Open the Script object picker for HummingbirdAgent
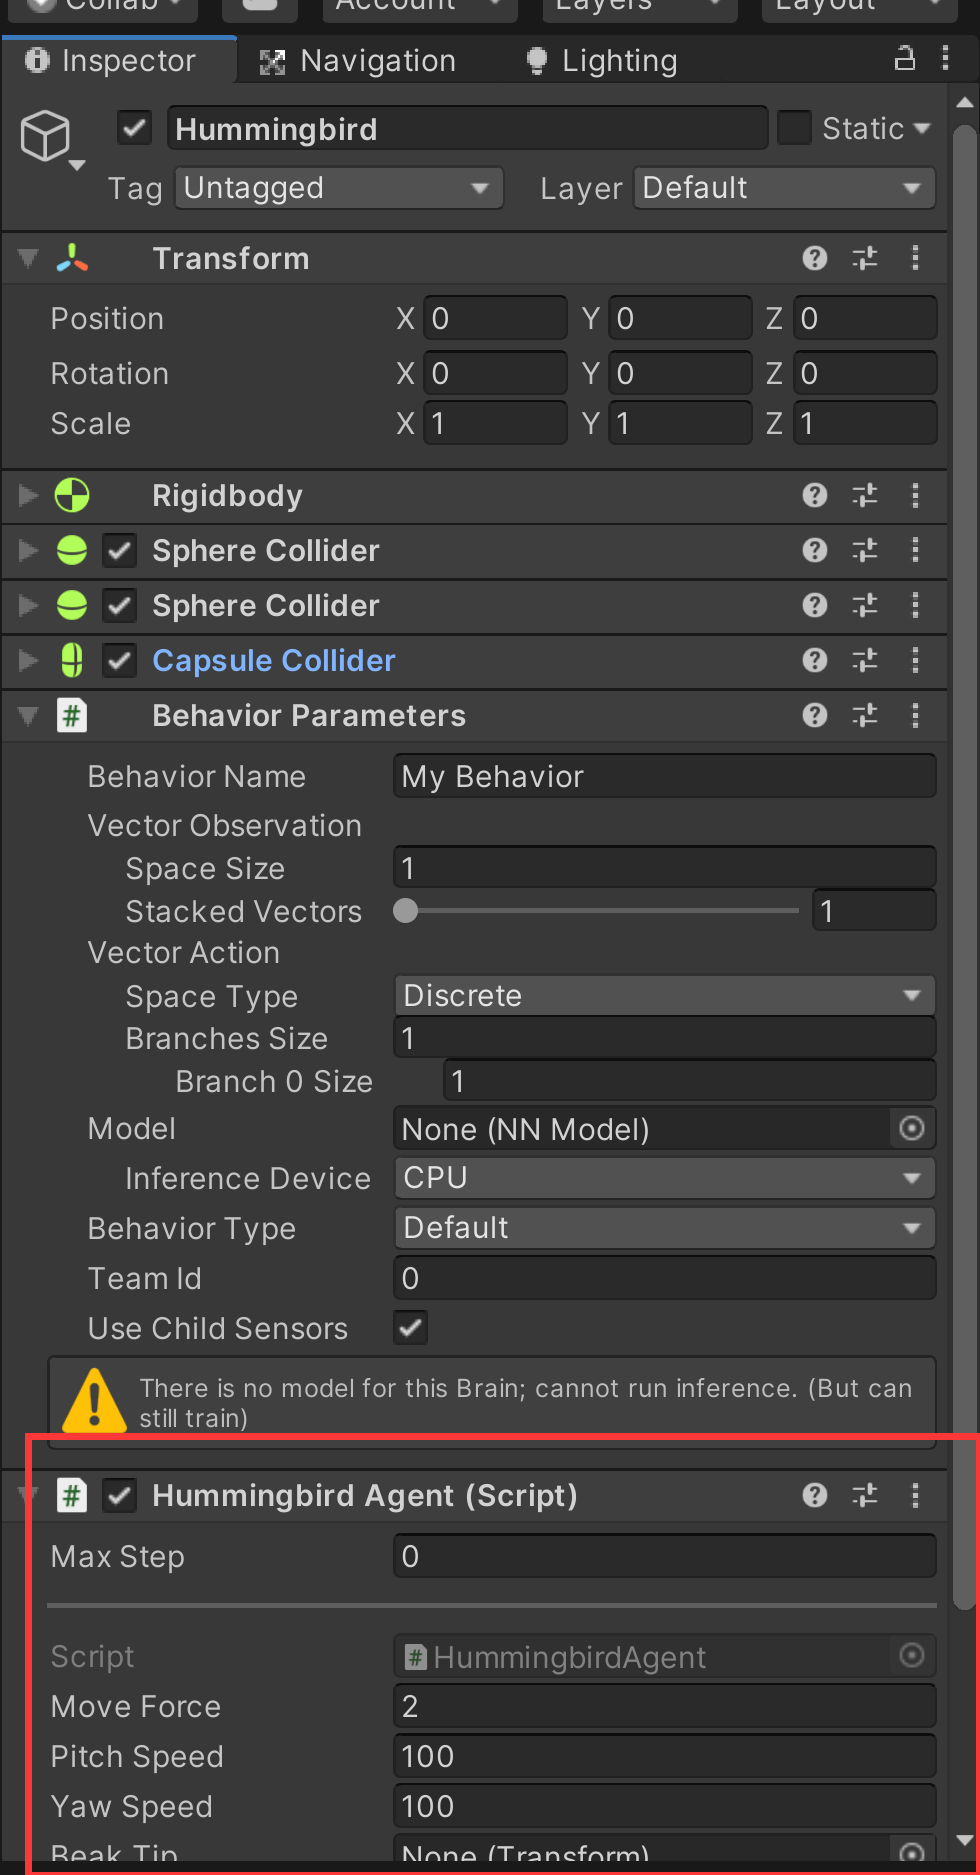The height and width of the screenshot is (1875, 980). click(x=911, y=1656)
